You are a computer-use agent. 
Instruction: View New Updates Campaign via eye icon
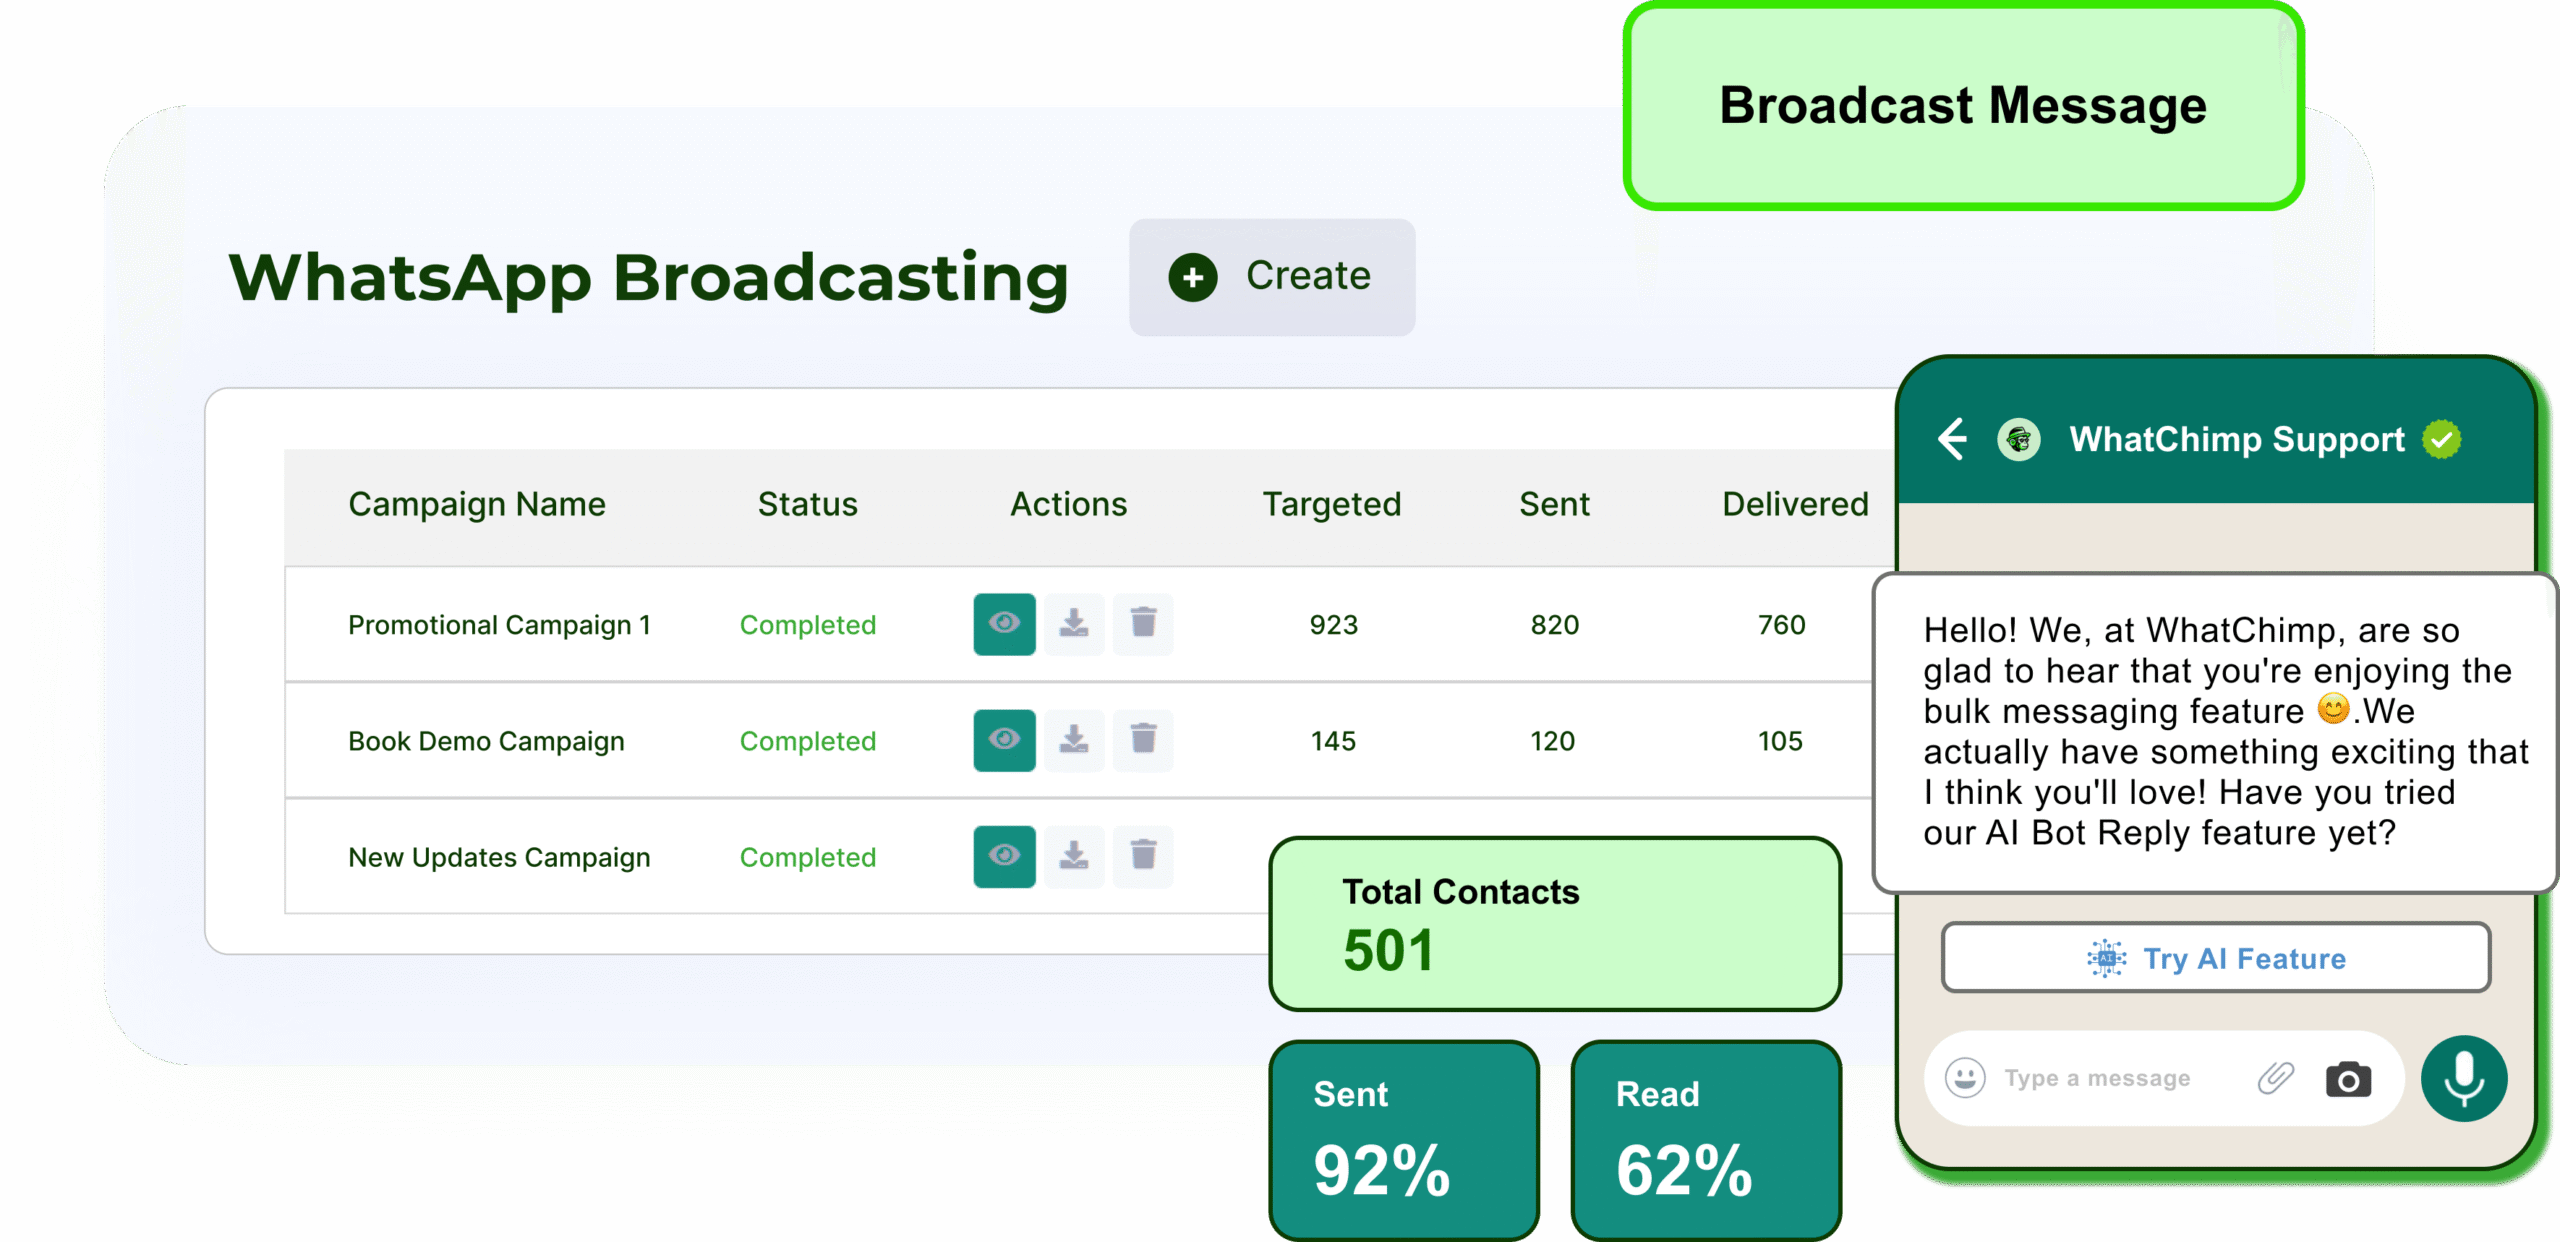point(1004,856)
